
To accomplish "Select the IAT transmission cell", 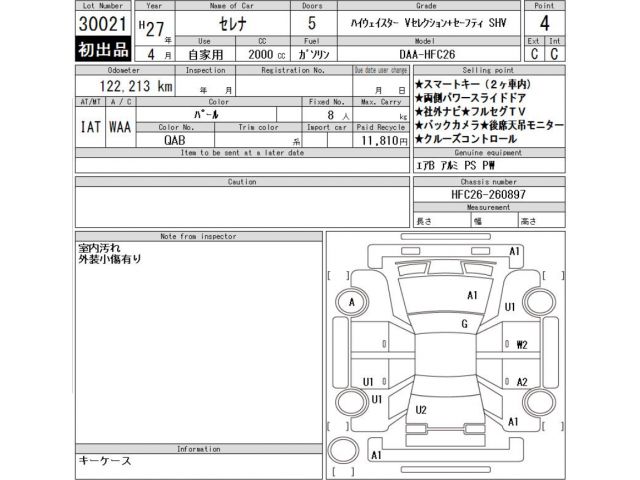I will [89, 128].
